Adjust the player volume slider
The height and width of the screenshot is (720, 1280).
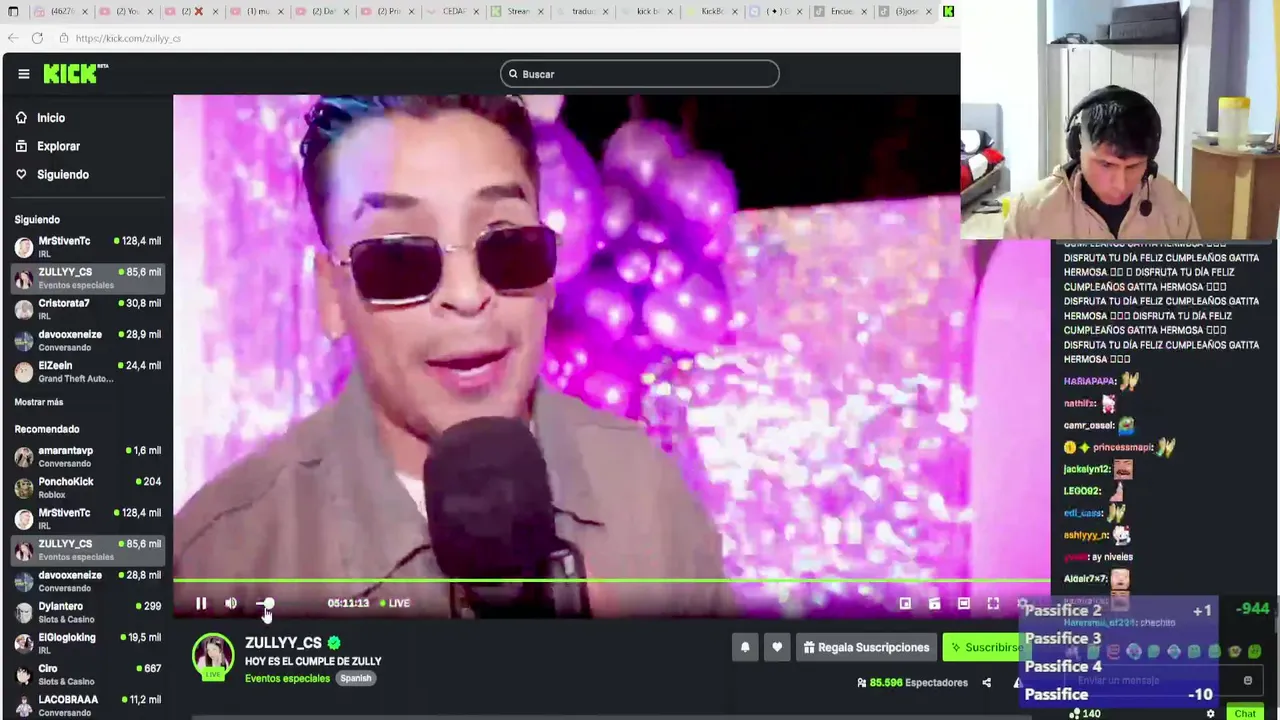pos(266,603)
